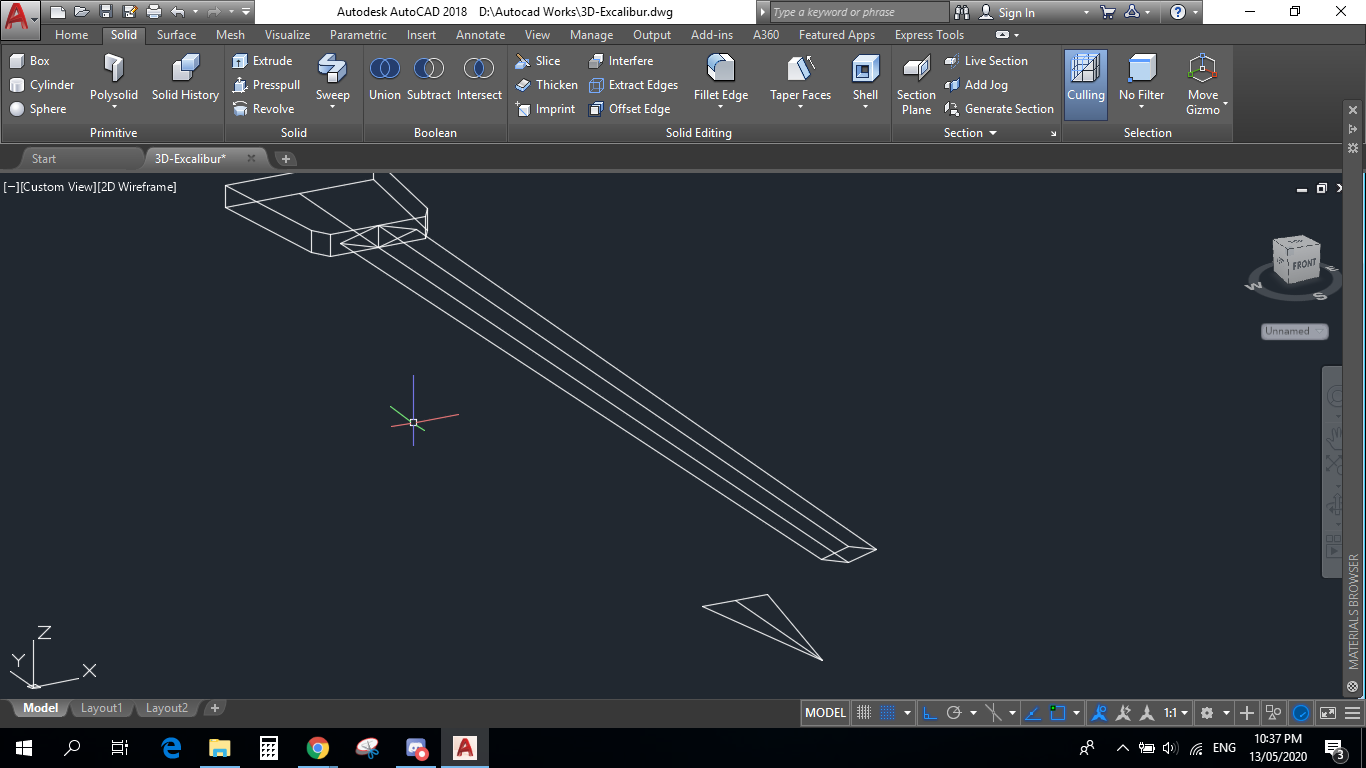Screen dimensions: 1366x768
Task: Use the Presspull tool
Action: 266,85
